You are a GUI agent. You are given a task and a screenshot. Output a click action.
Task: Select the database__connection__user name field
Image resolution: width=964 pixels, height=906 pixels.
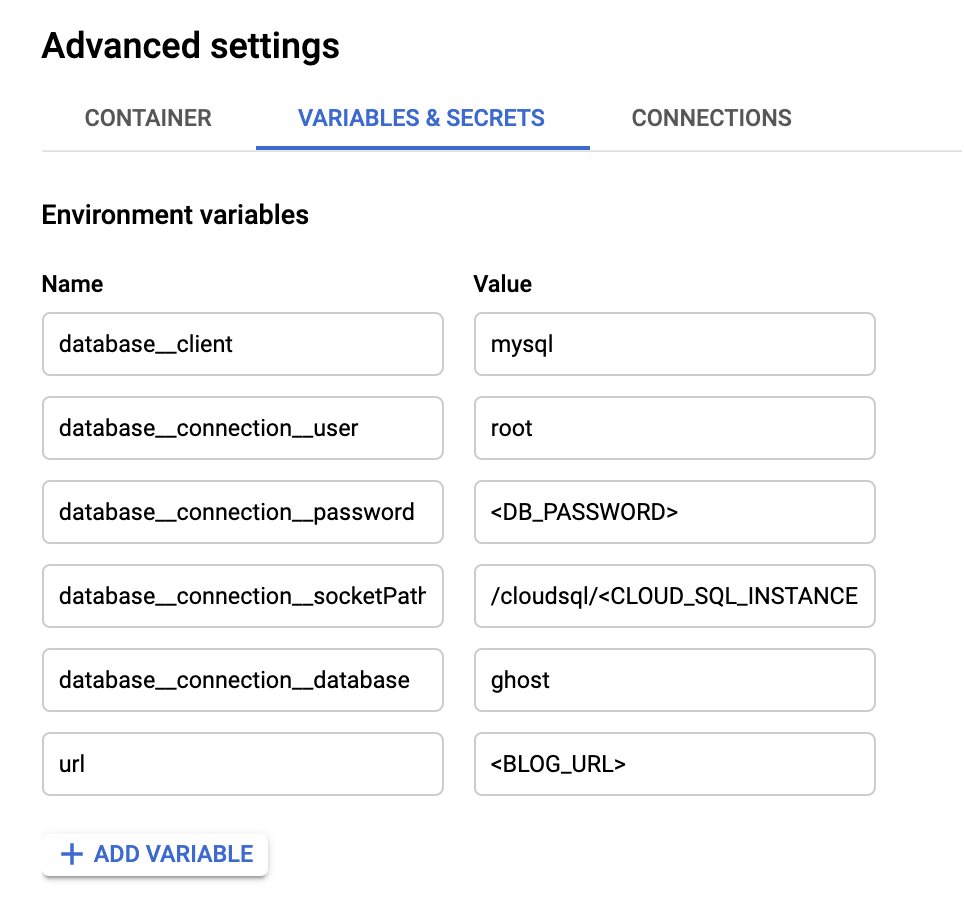(242, 428)
